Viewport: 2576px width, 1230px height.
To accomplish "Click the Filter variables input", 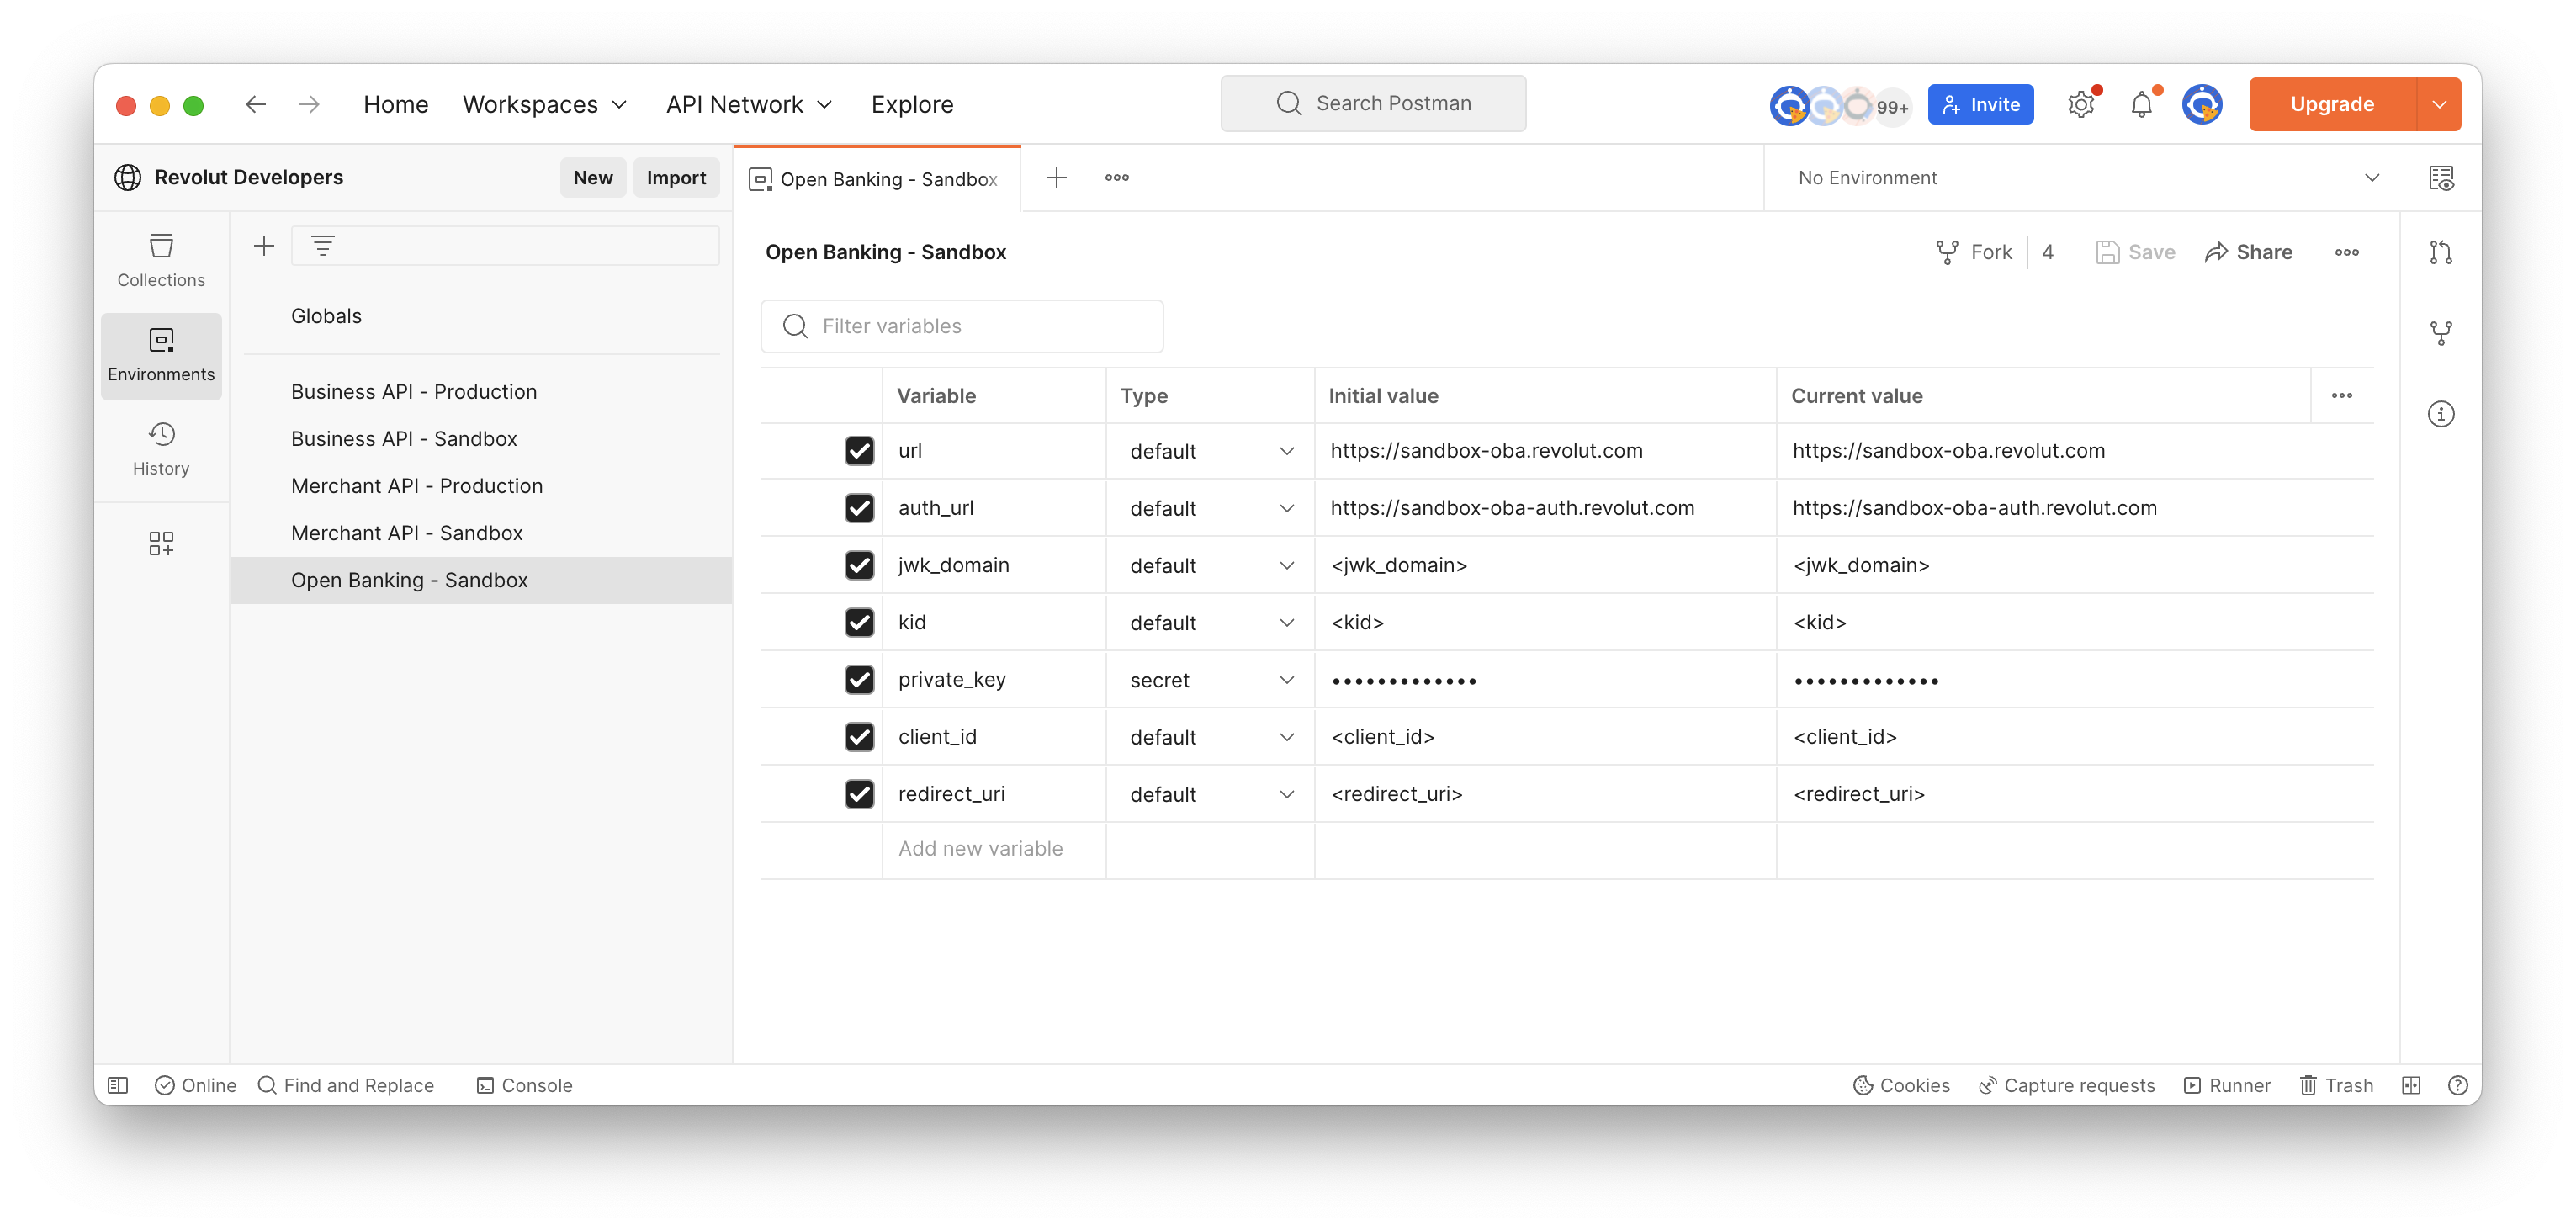I will pos(962,326).
